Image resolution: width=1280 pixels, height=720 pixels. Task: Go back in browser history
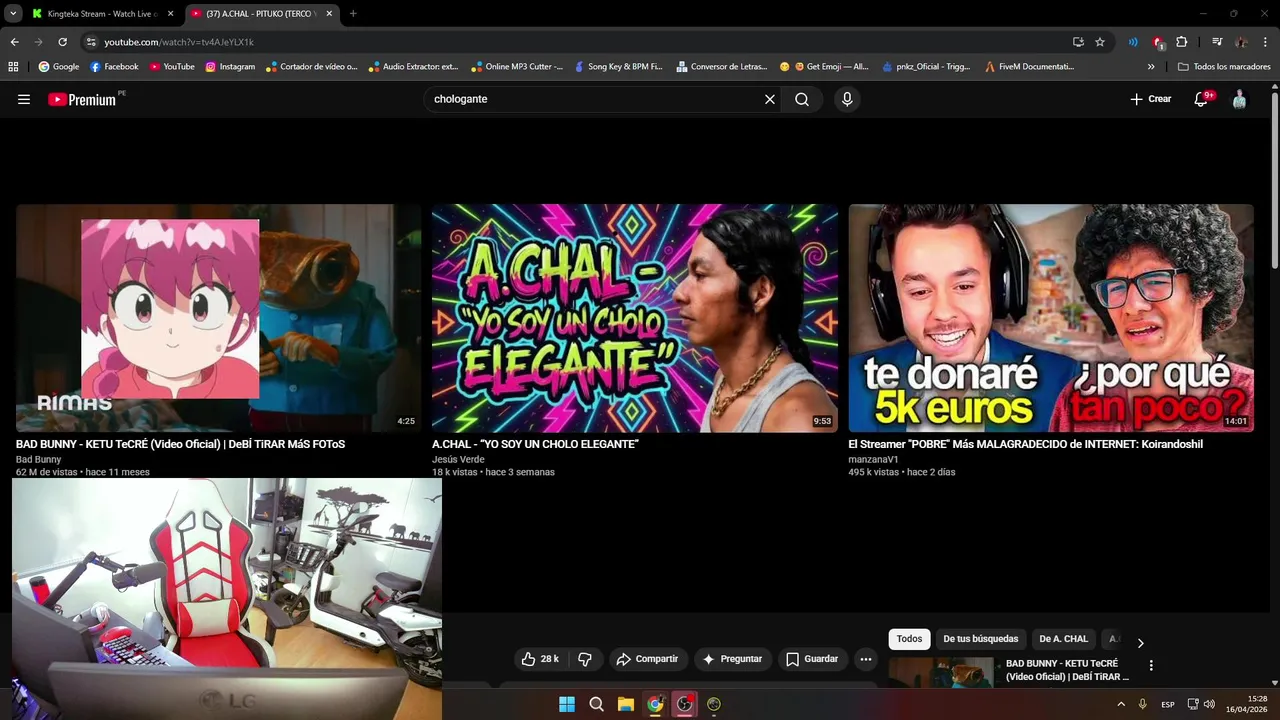pyautogui.click(x=14, y=42)
